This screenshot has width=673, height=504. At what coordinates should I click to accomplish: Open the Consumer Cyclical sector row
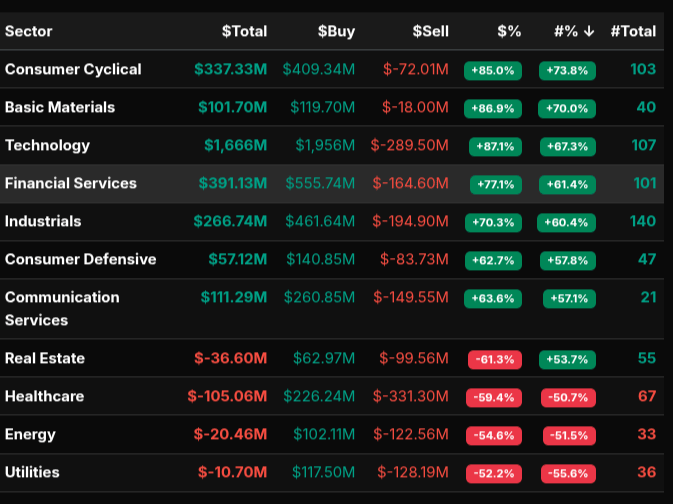coord(73,69)
